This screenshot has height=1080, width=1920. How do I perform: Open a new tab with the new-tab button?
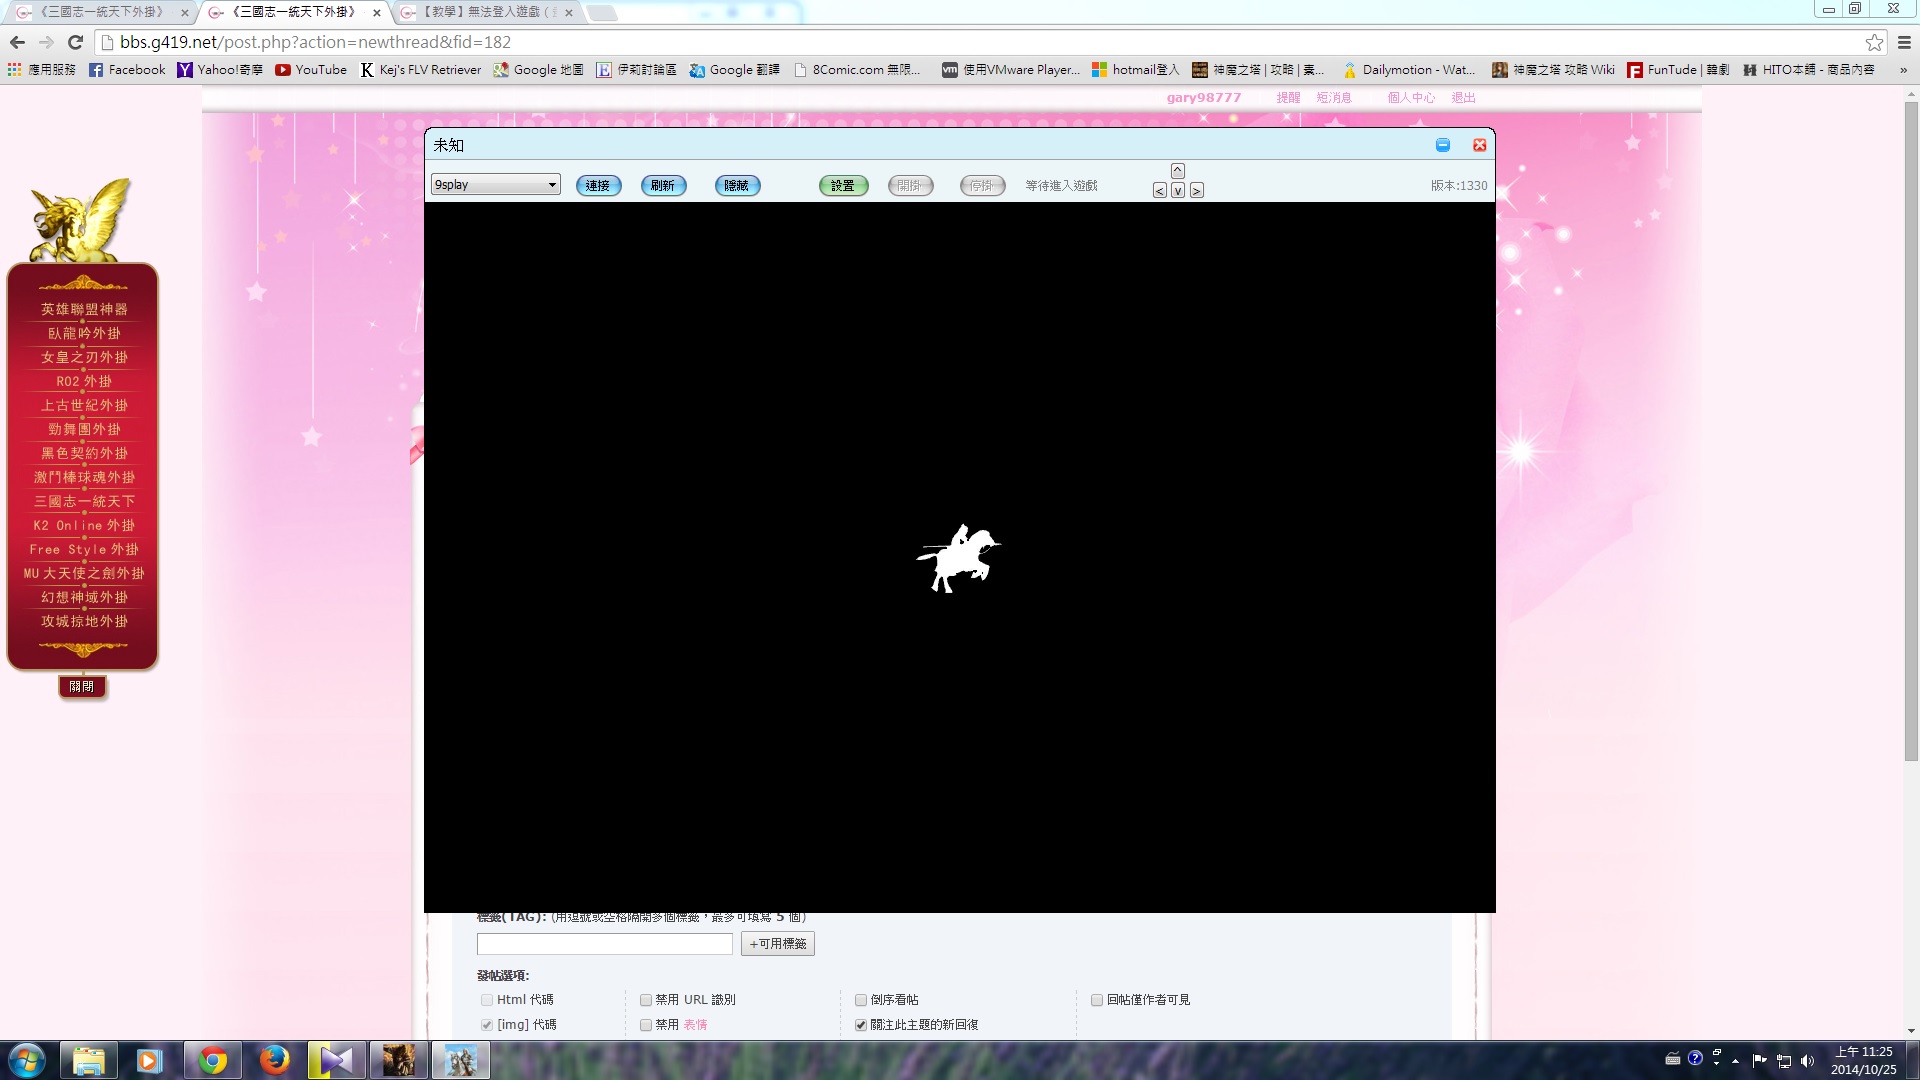coord(601,13)
